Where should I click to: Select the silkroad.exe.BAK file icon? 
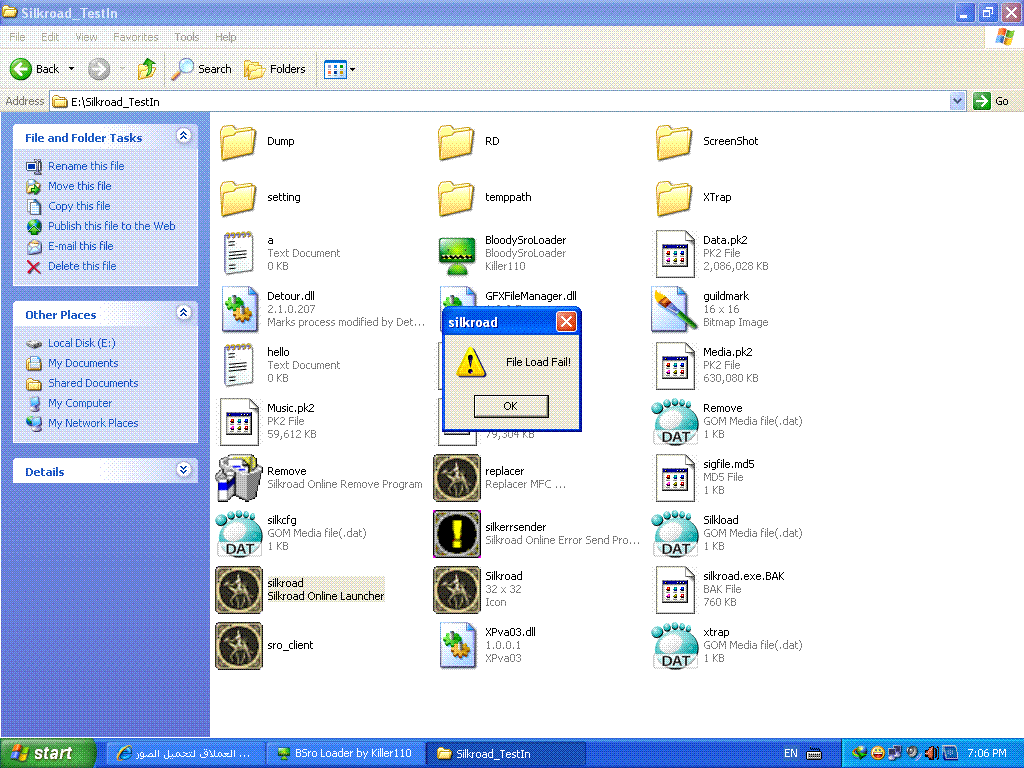[674, 590]
